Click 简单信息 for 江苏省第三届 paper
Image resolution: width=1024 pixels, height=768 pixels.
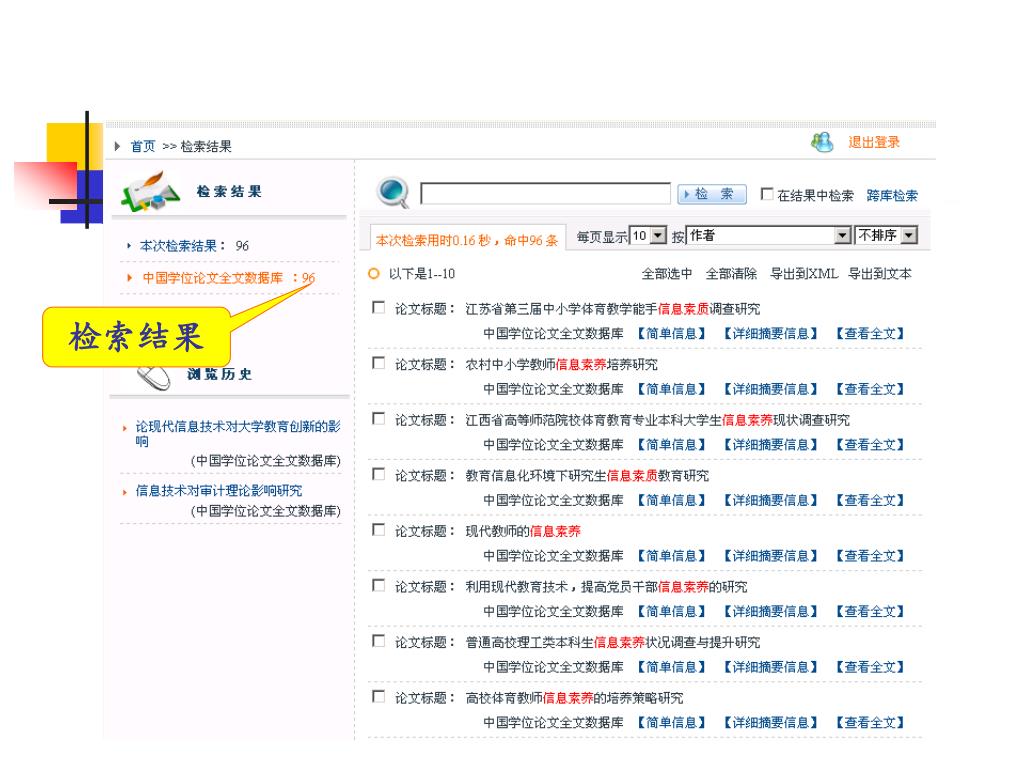[671, 333]
